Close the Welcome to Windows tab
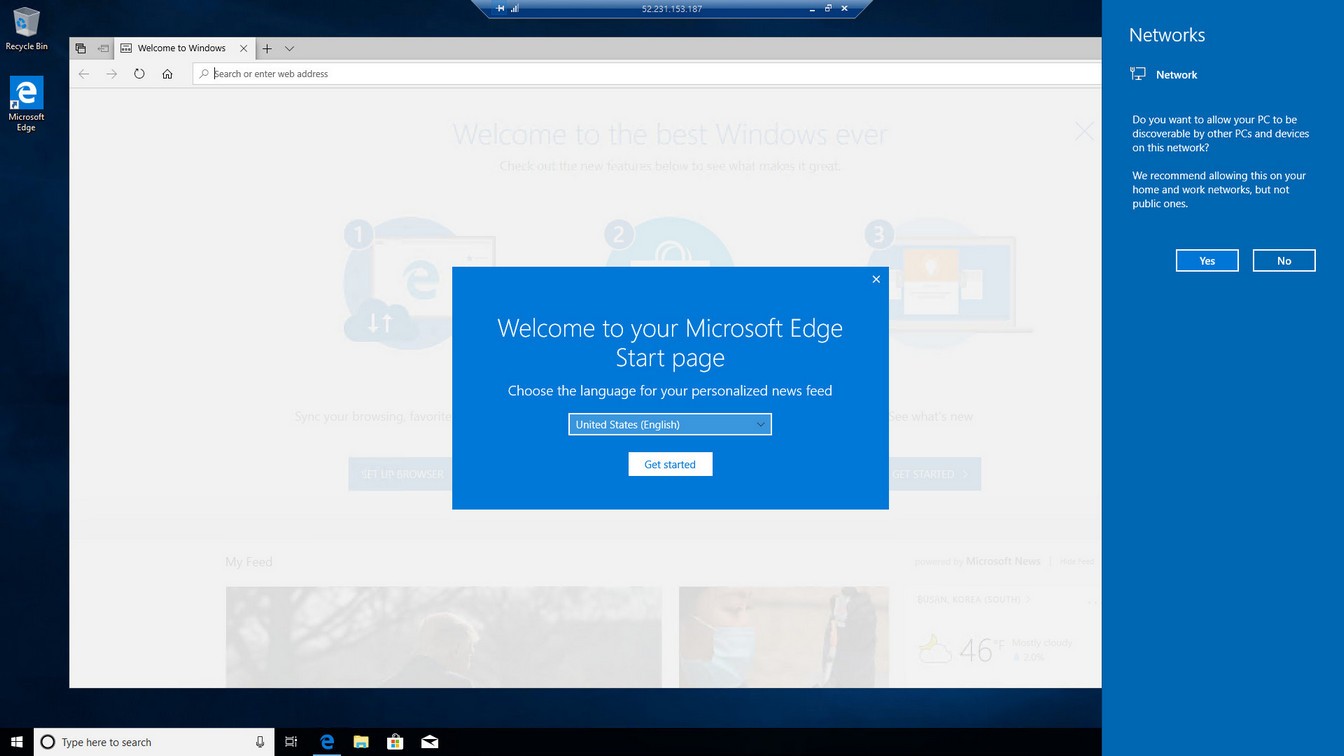Screen dimensions: 1344x756 [x=243, y=48]
